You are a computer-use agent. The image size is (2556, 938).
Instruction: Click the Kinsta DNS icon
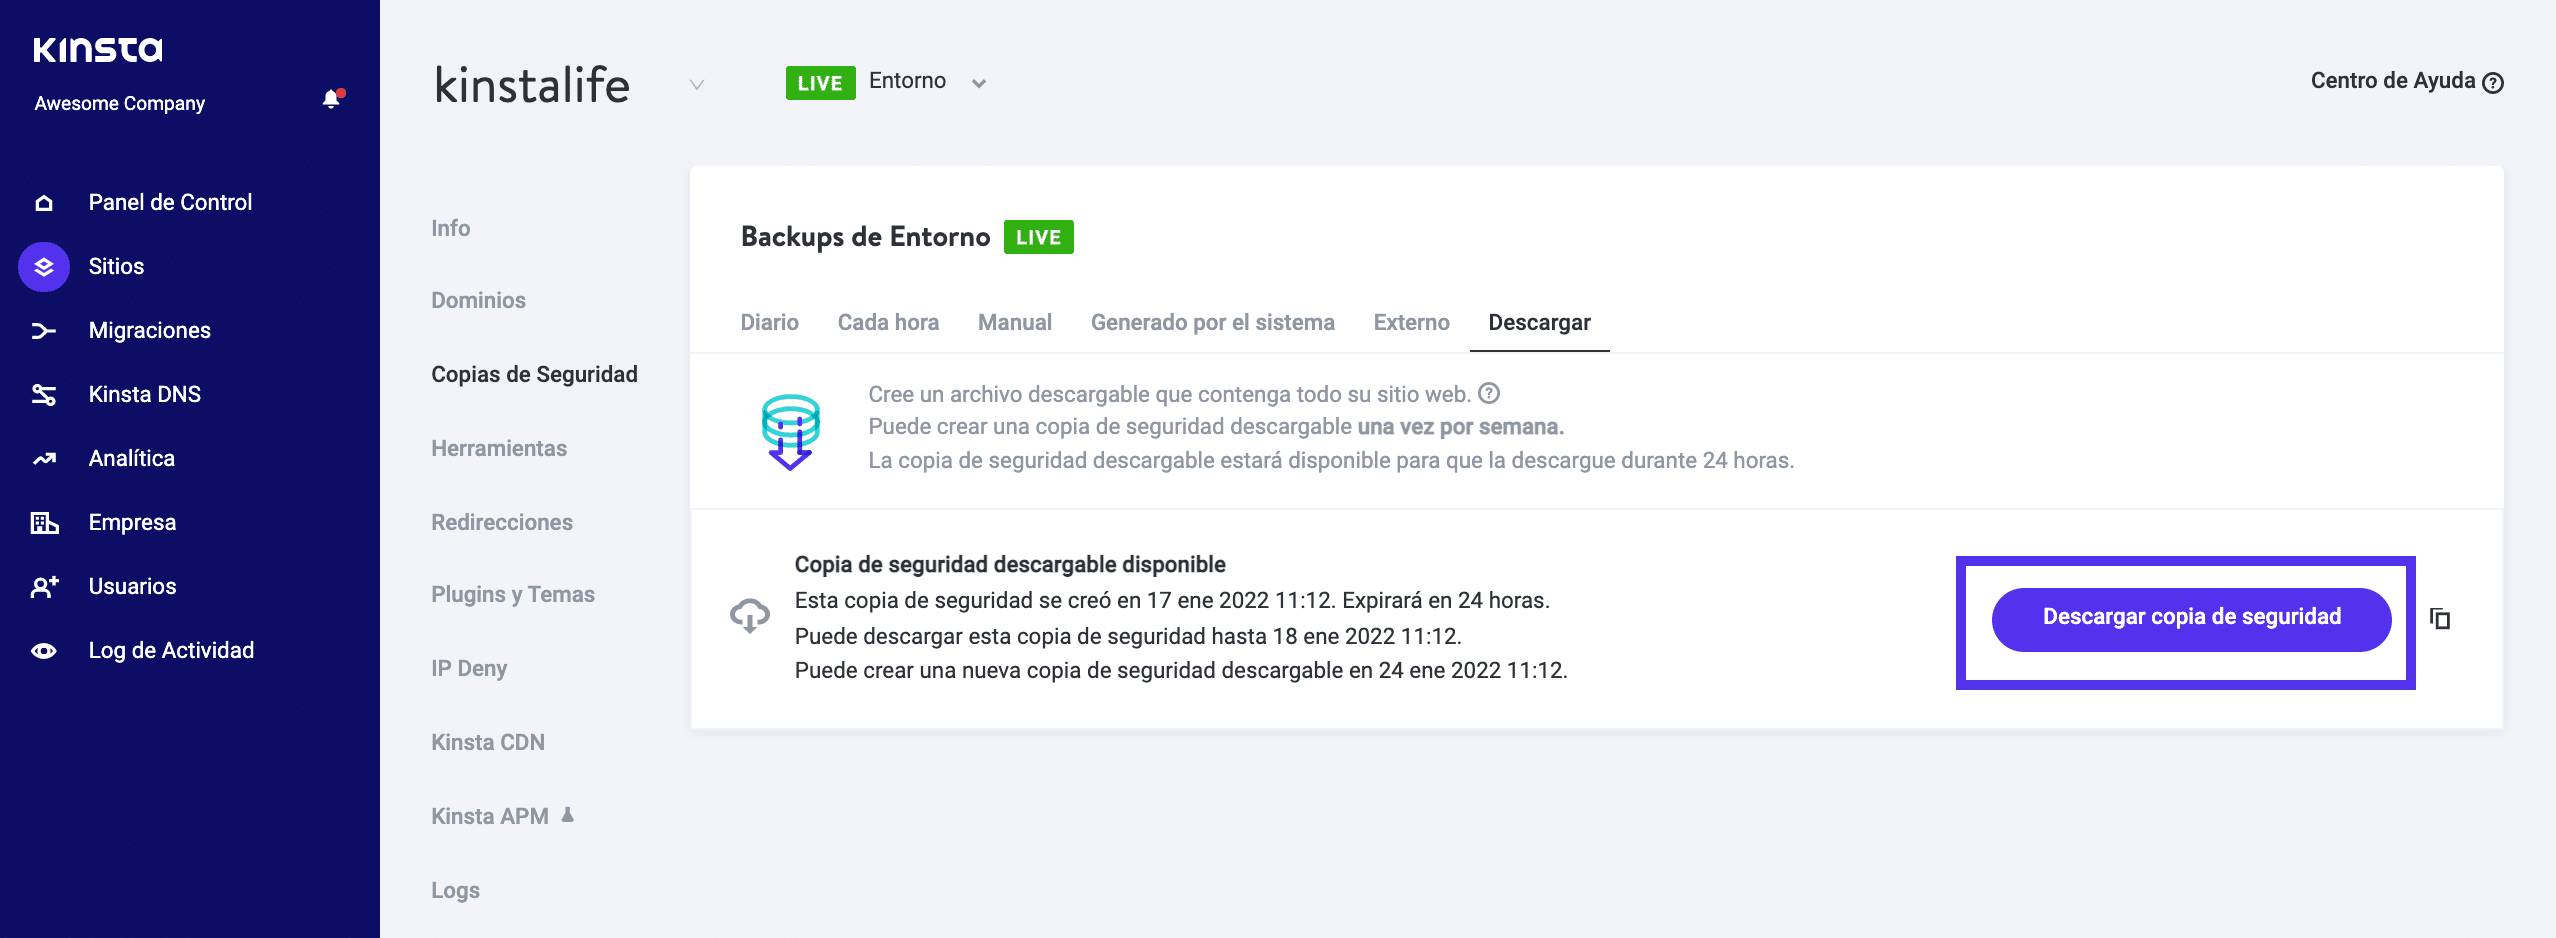coord(44,395)
